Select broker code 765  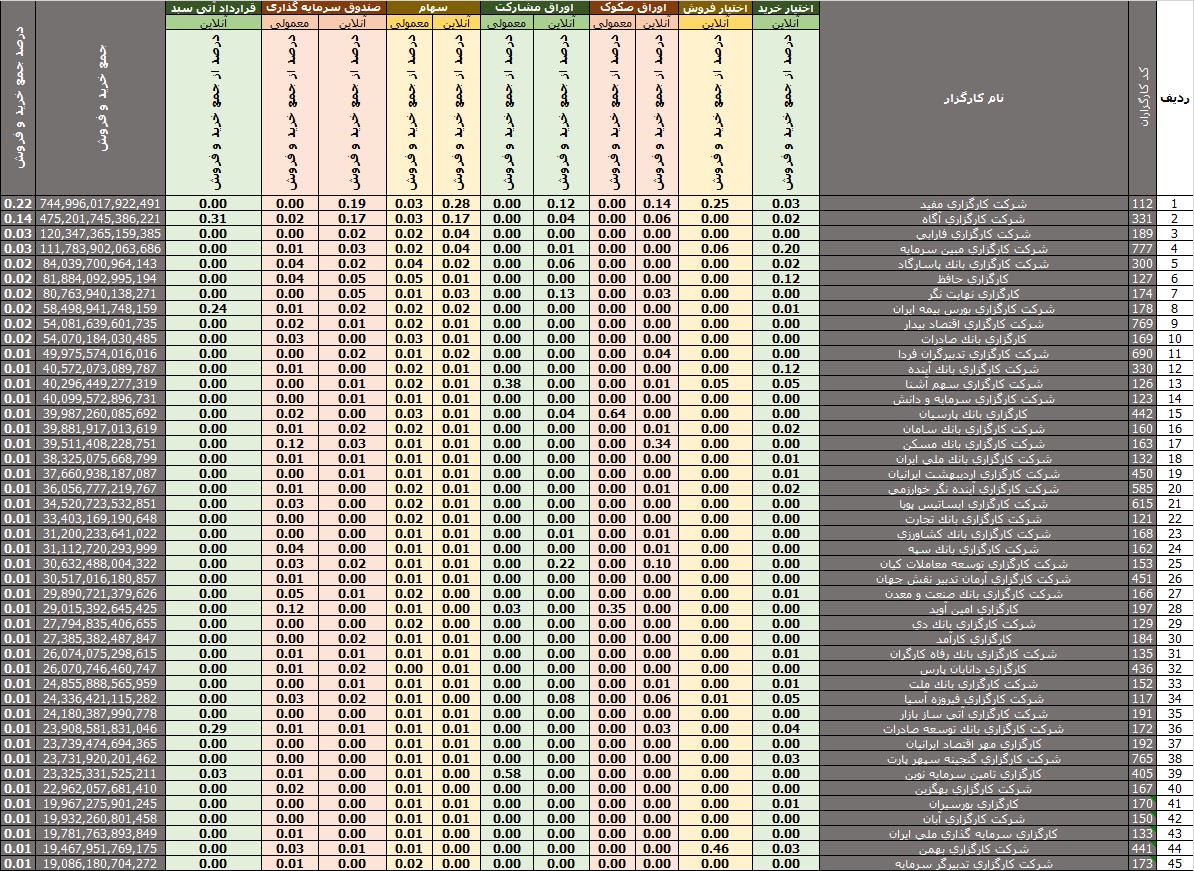1142,759
